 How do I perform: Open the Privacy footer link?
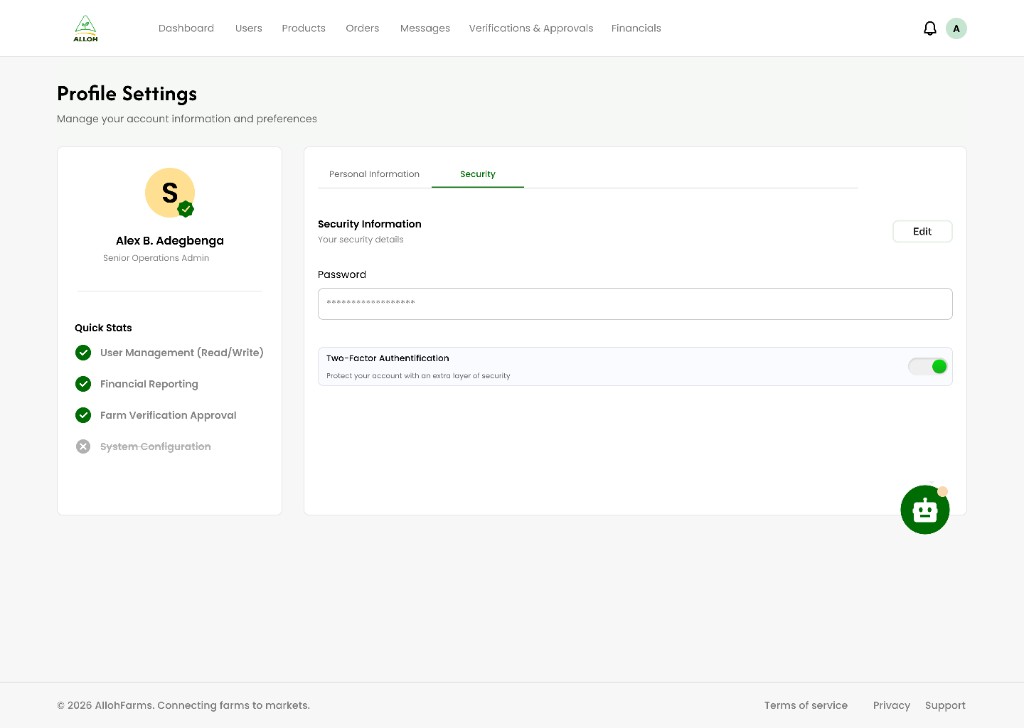pyautogui.click(x=891, y=705)
